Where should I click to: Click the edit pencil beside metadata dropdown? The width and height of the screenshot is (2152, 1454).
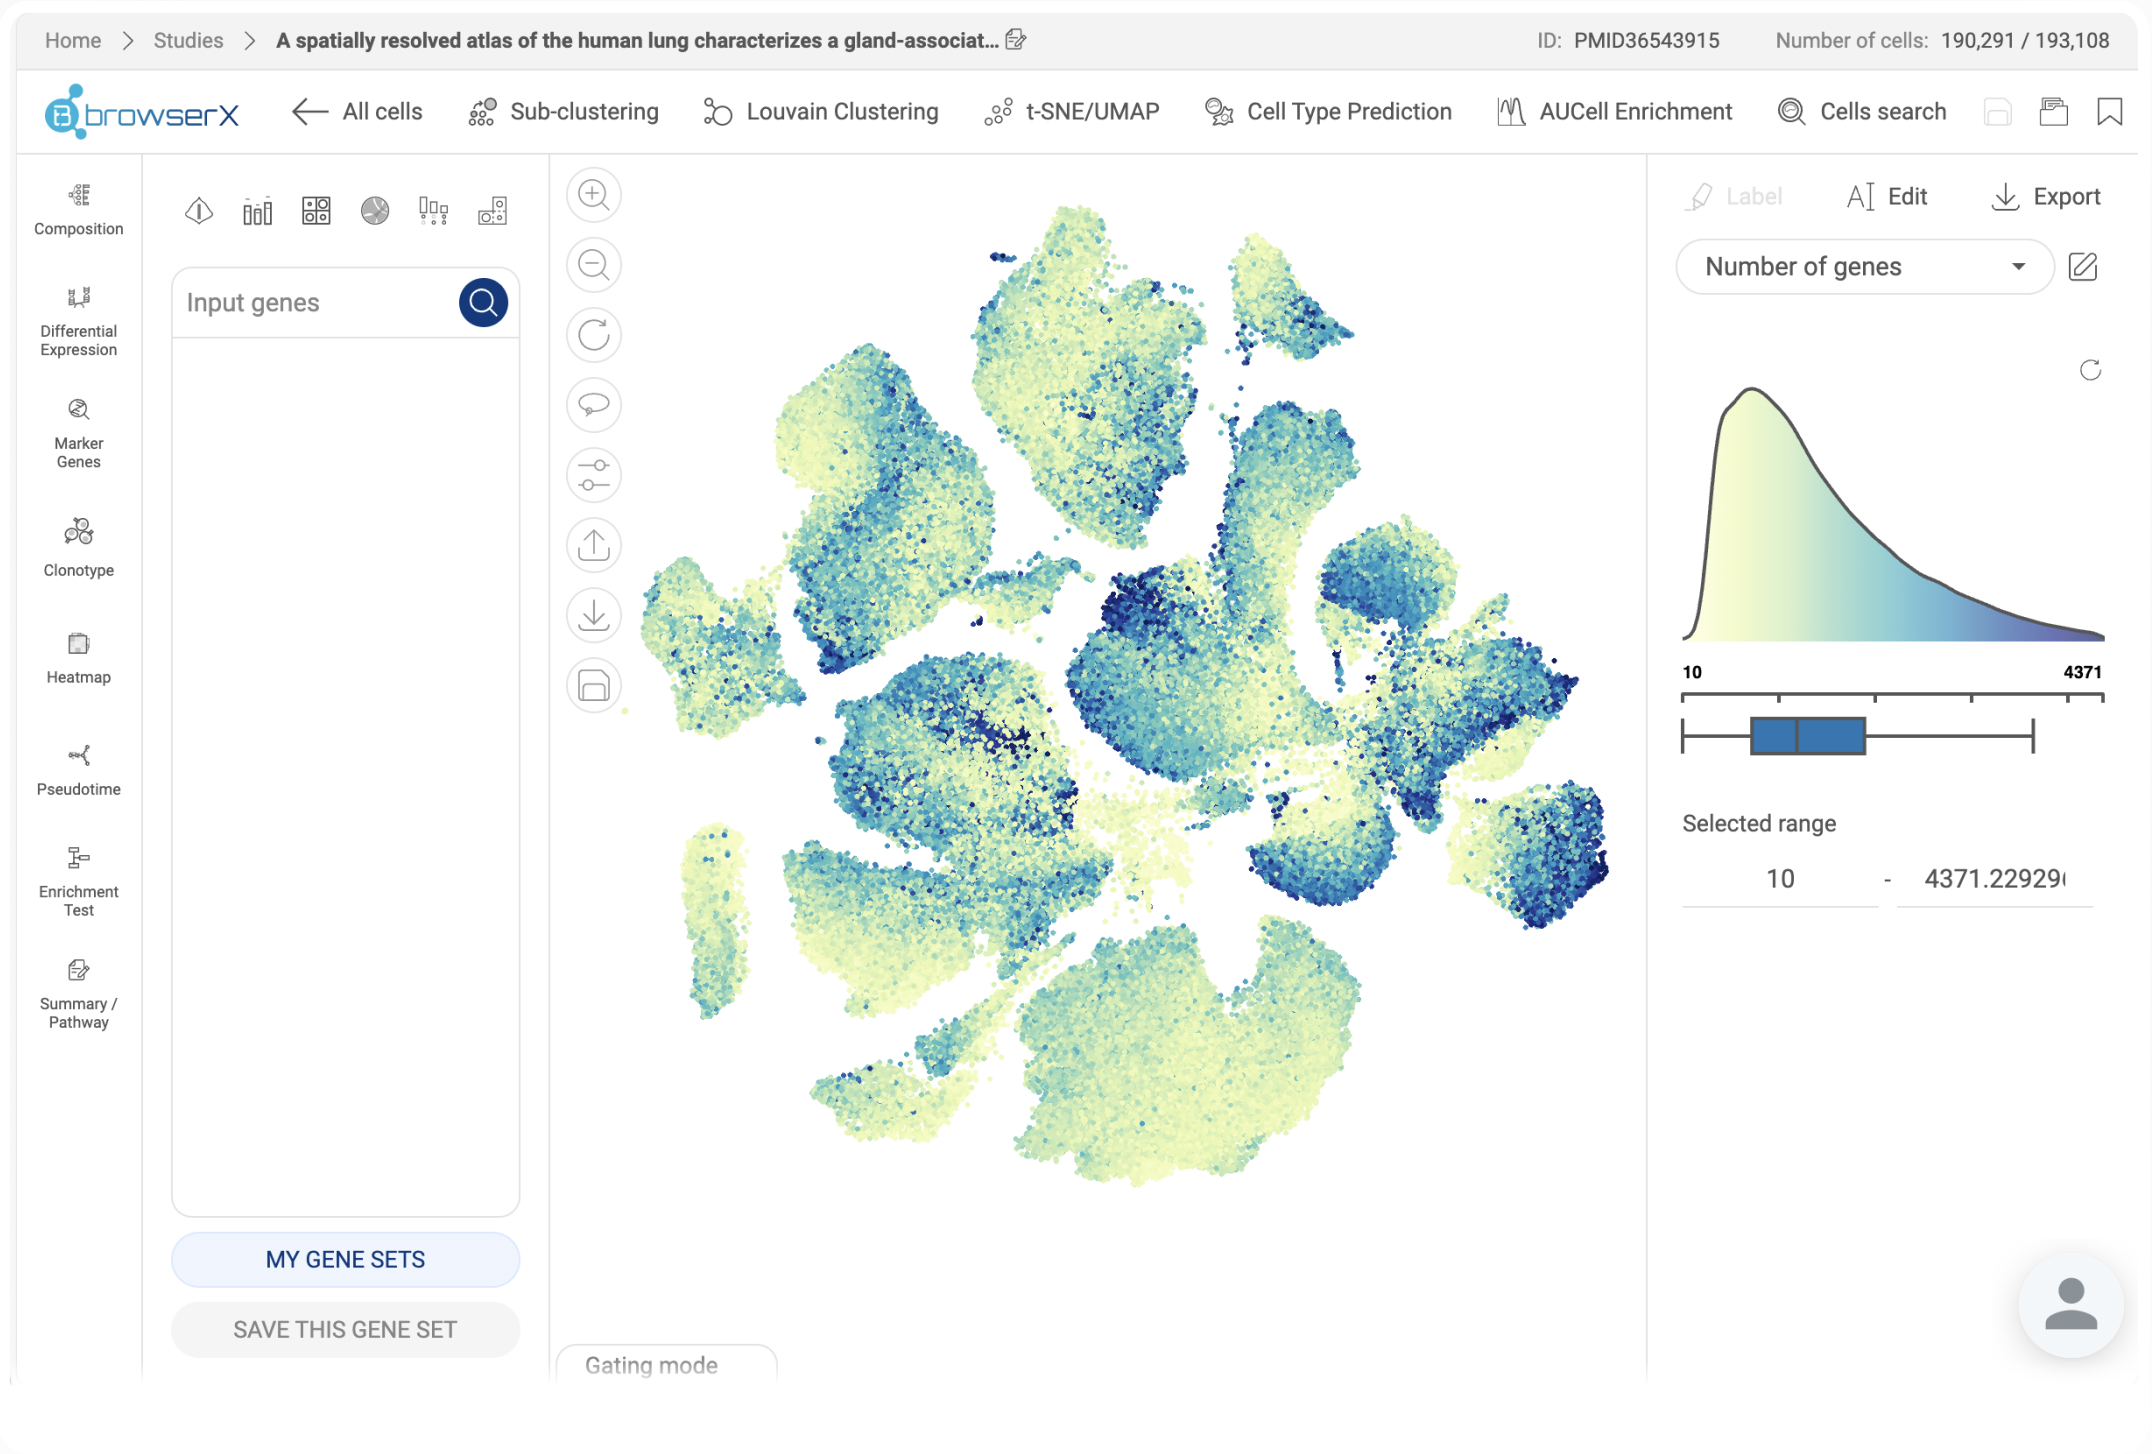pyautogui.click(x=2083, y=267)
